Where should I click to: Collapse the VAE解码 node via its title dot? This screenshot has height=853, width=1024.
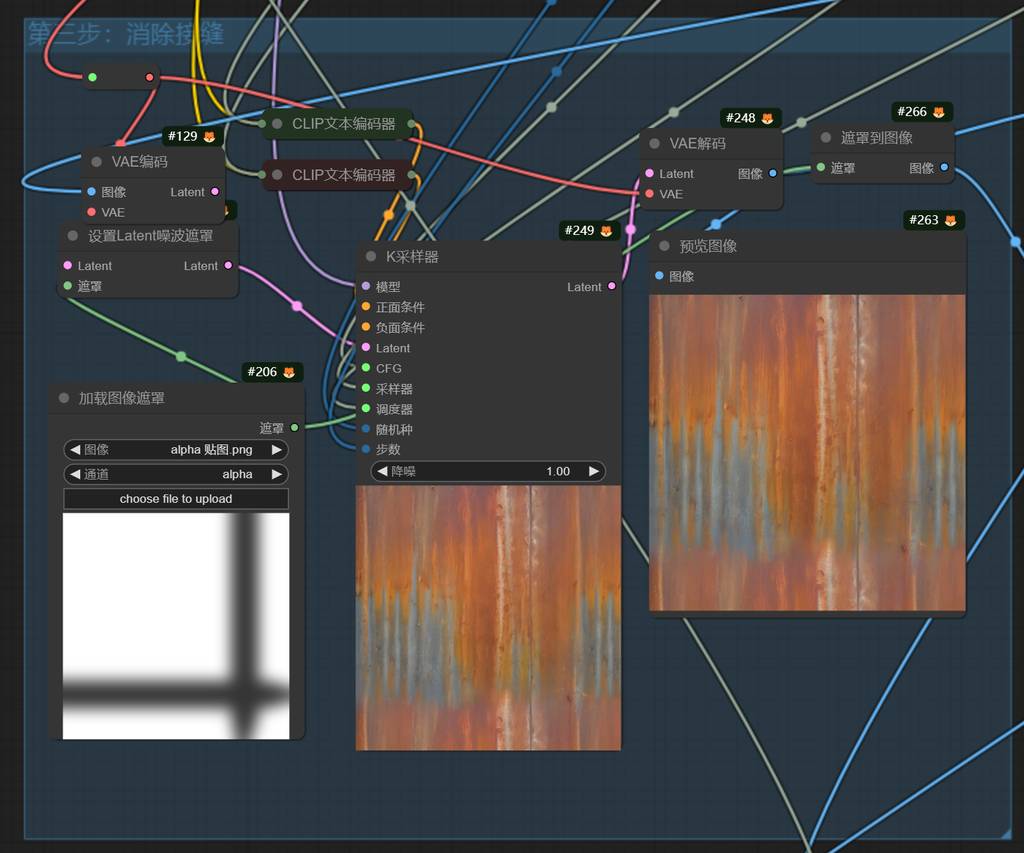pos(655,144)
